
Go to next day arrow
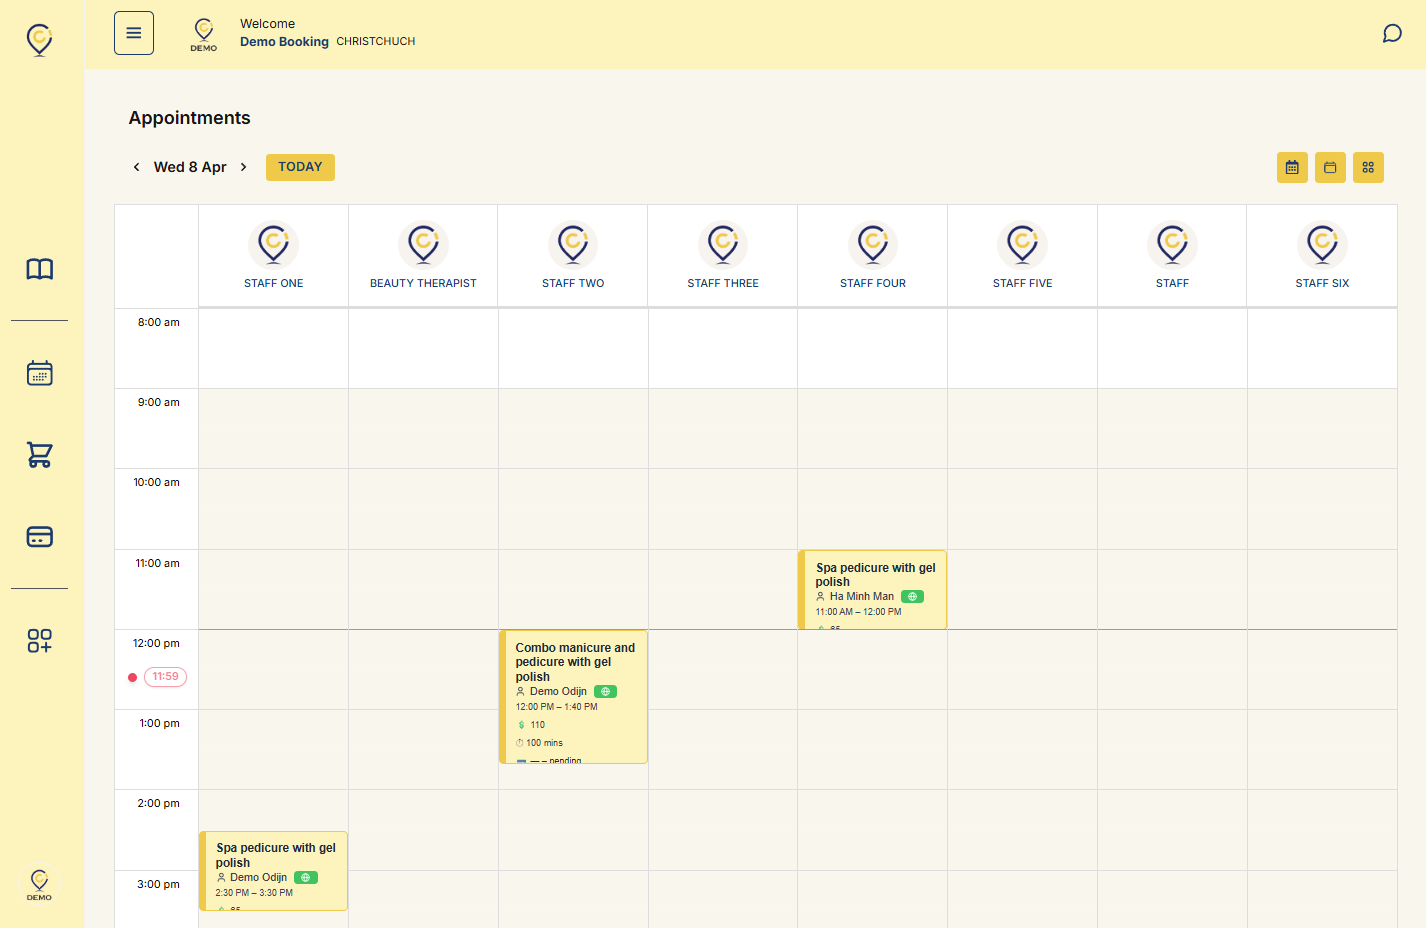(243, 167)
